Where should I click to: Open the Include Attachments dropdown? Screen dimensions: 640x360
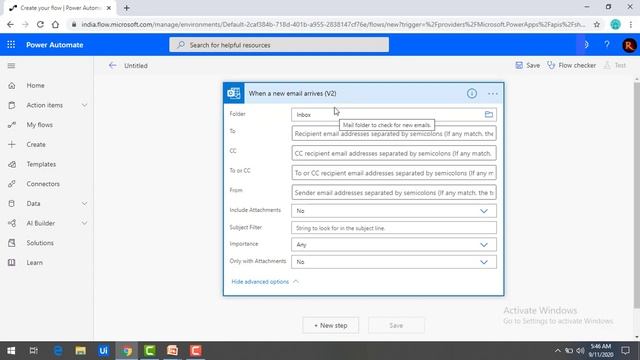(x=394, y=211)
